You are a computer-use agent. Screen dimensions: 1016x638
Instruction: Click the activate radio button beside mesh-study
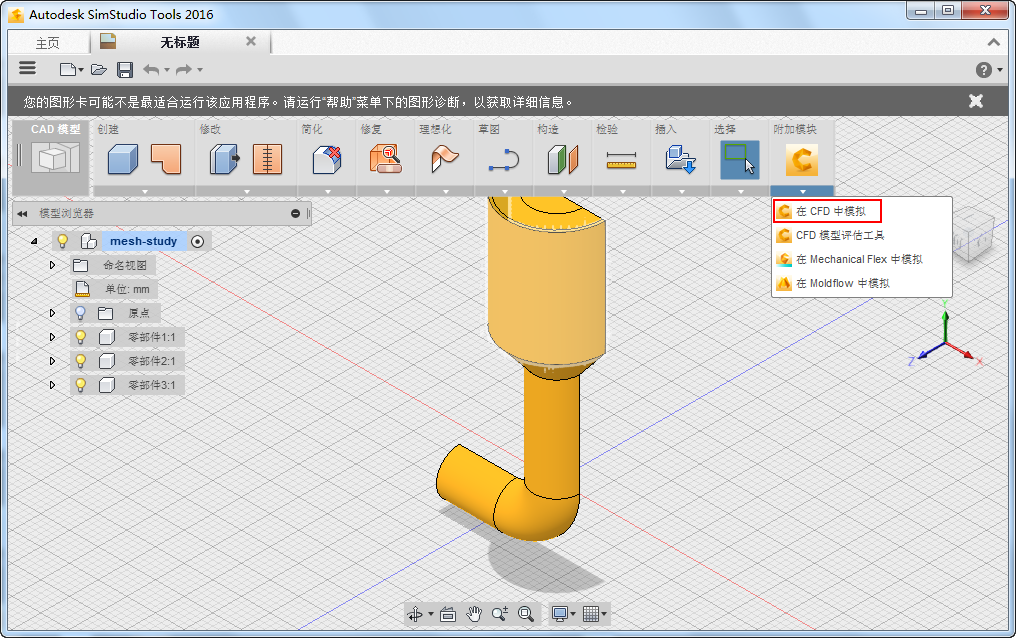198,242
